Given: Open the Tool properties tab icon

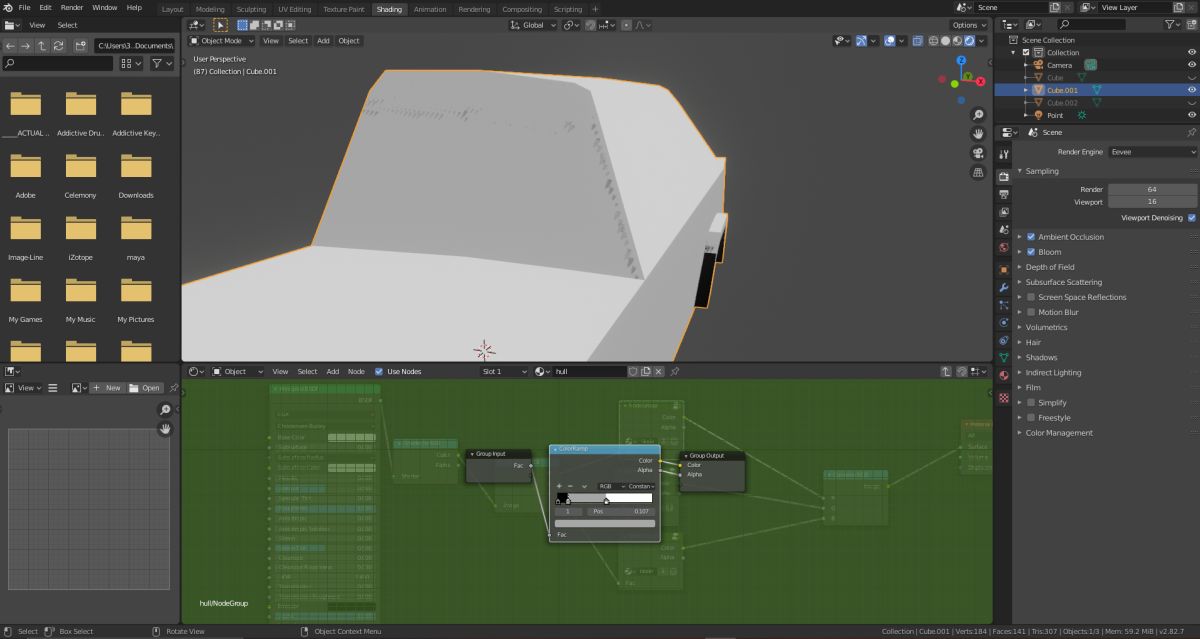Looking at the screenshot, I should pyautogui.click(x=1003, y=155).
